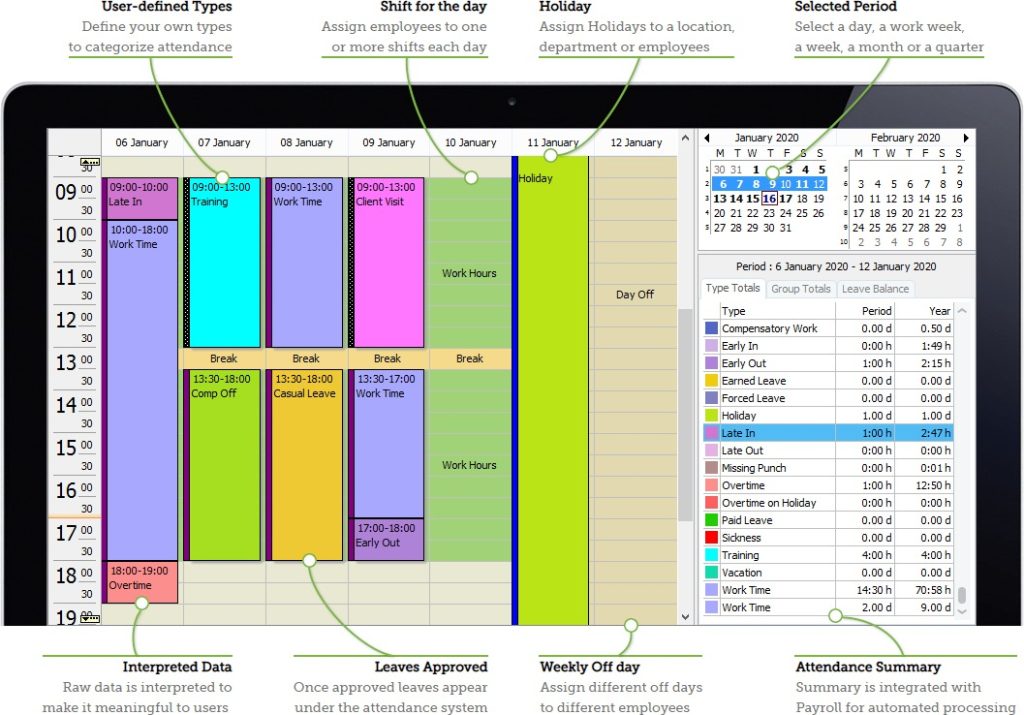Open the Leave Balance tab
This screenshot has width=1024, height=715.
pos(875,289)
